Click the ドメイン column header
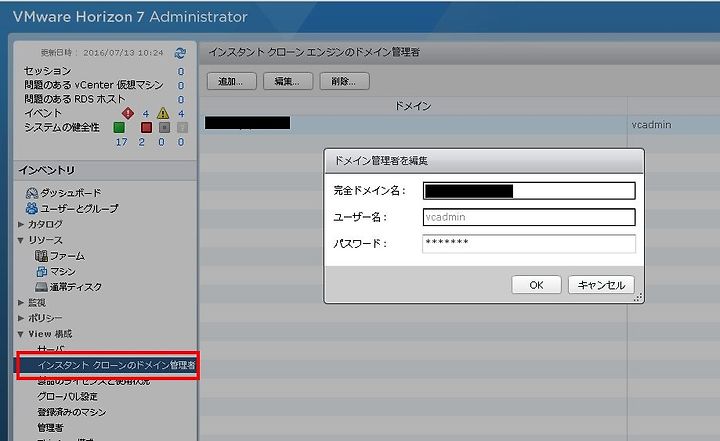This screenshot has height=441, width=720. tap(413, 106)
